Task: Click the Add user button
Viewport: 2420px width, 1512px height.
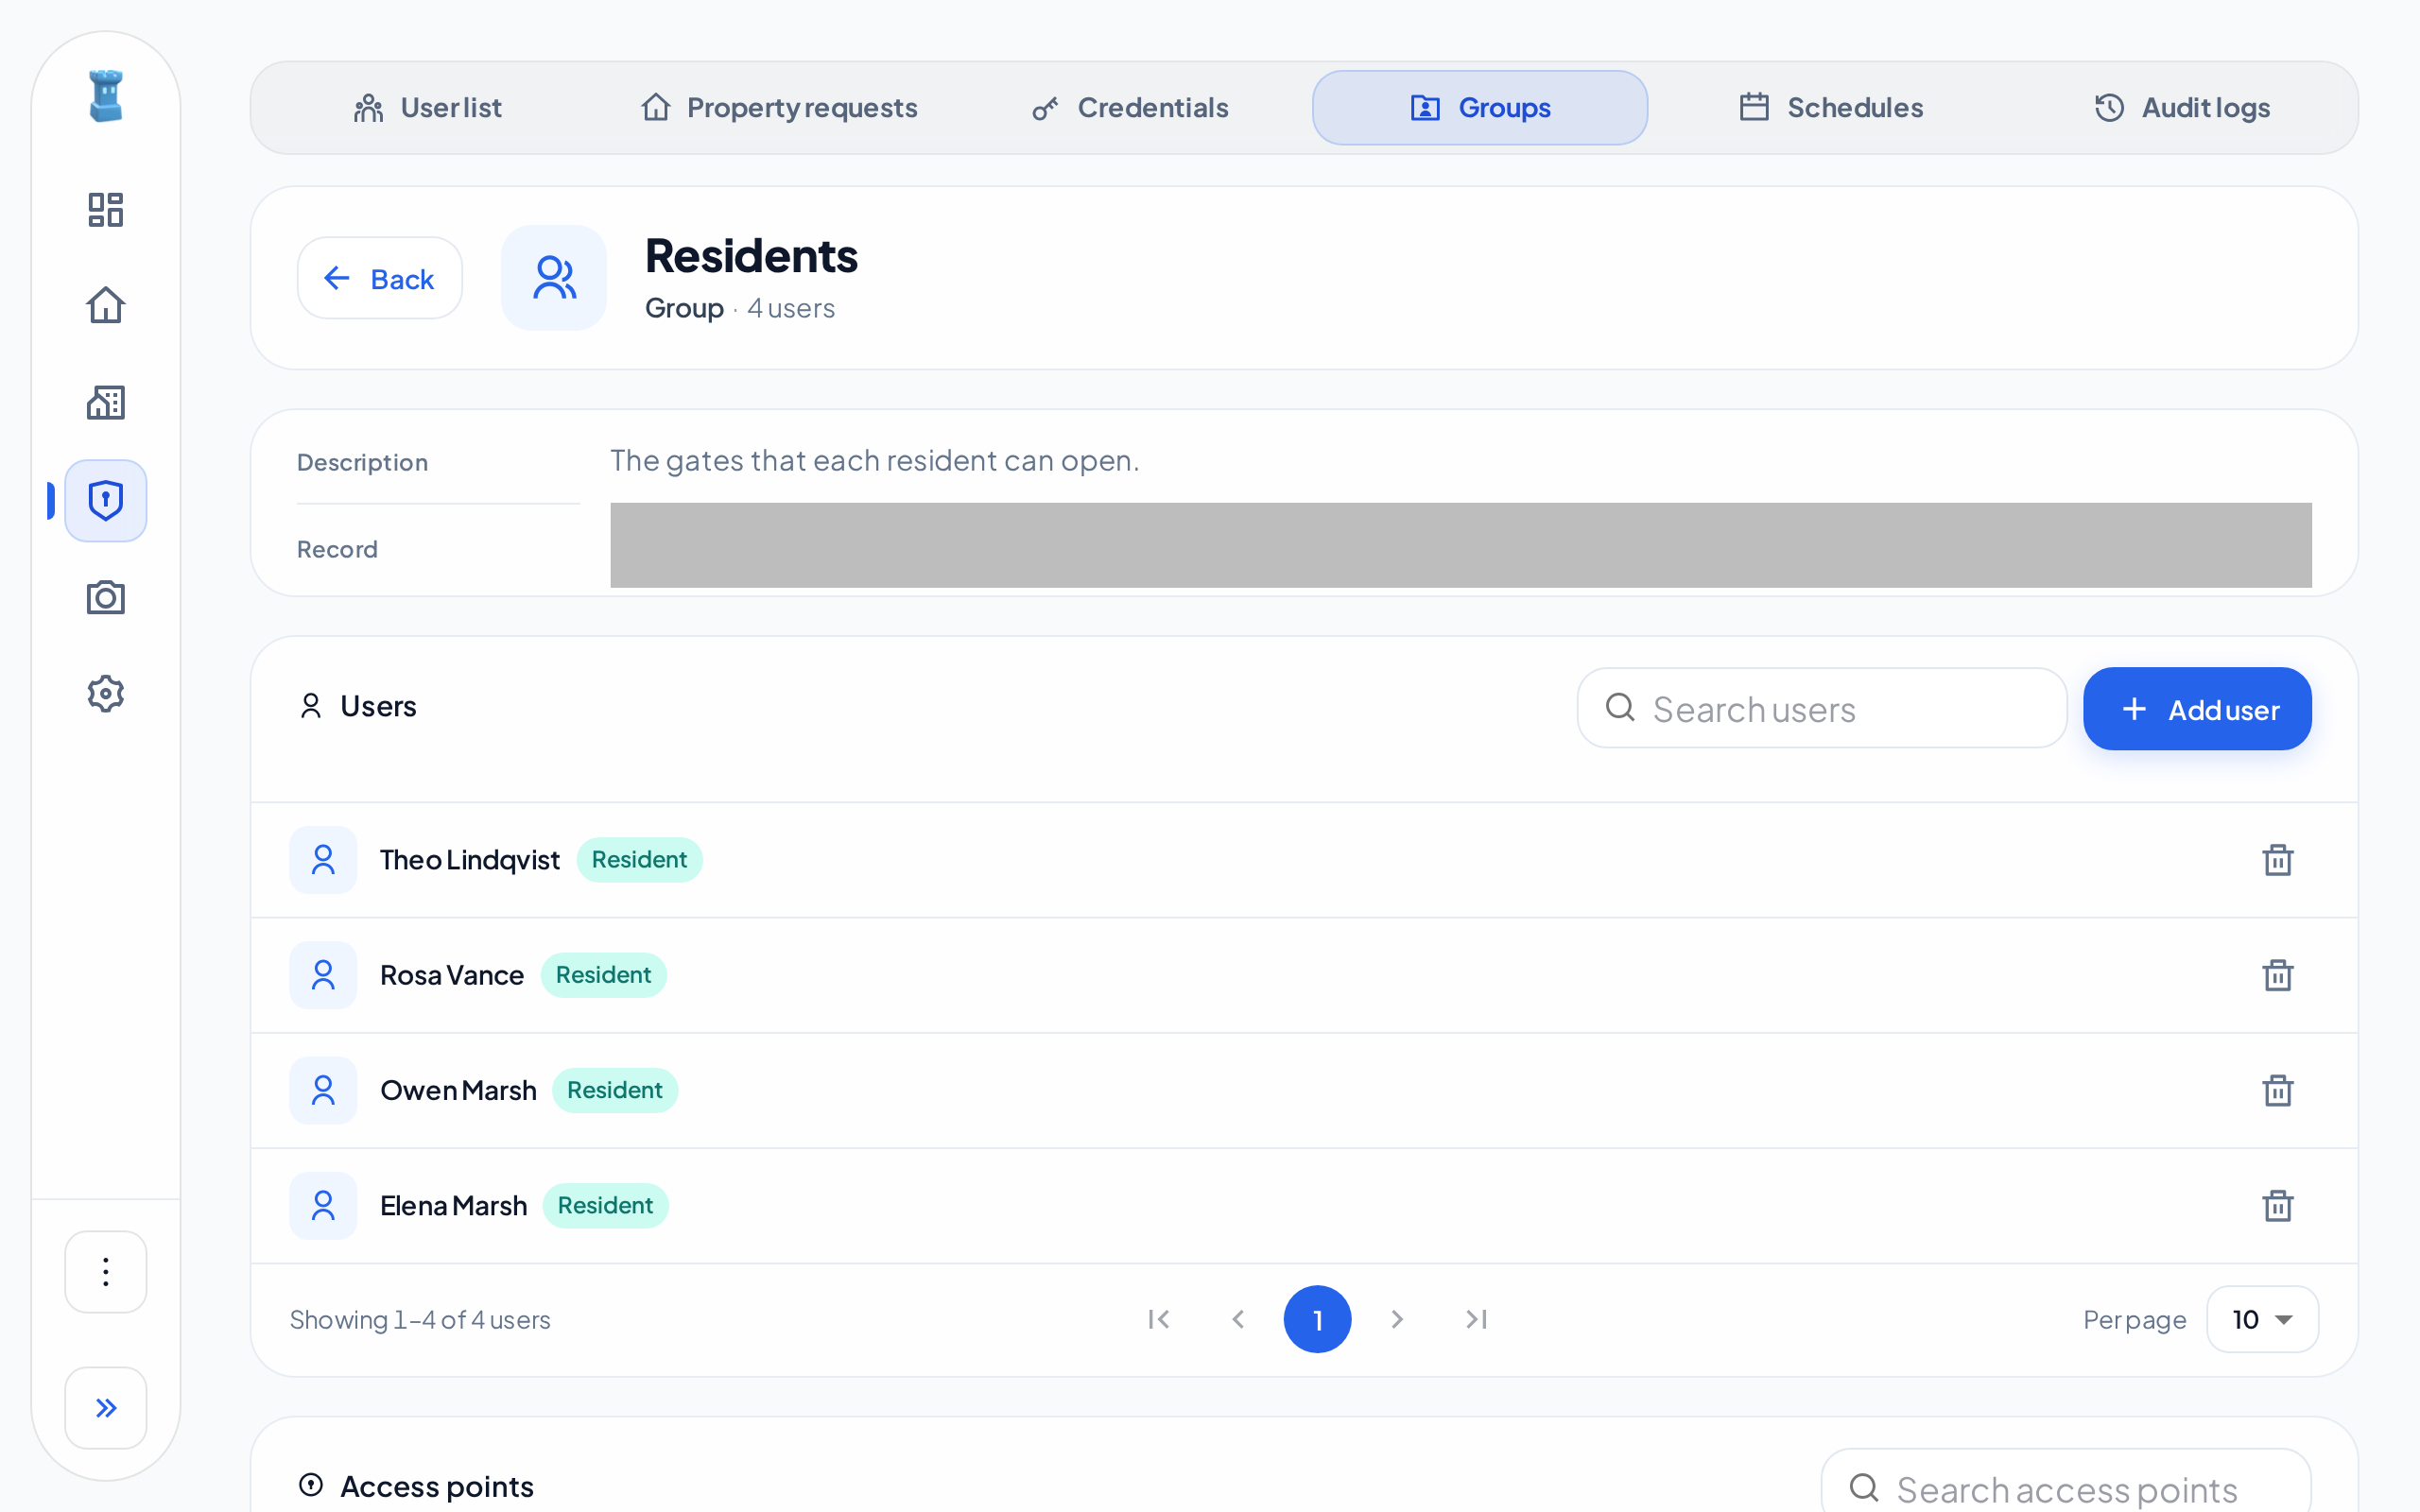Action: (2197, 709)
